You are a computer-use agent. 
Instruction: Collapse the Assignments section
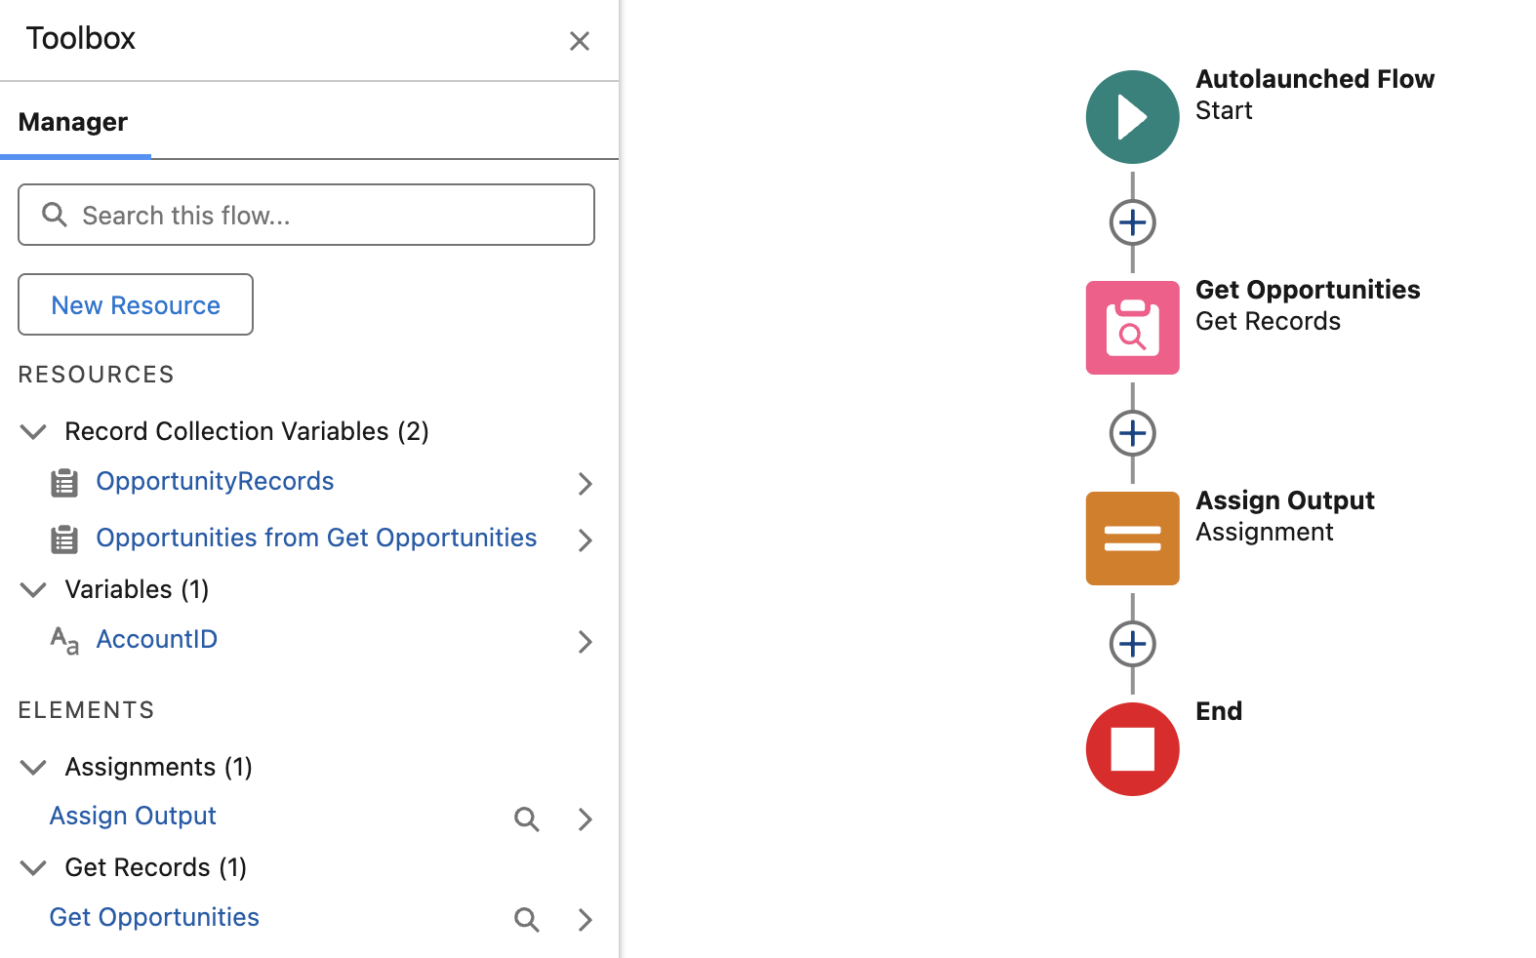(33, 766)
